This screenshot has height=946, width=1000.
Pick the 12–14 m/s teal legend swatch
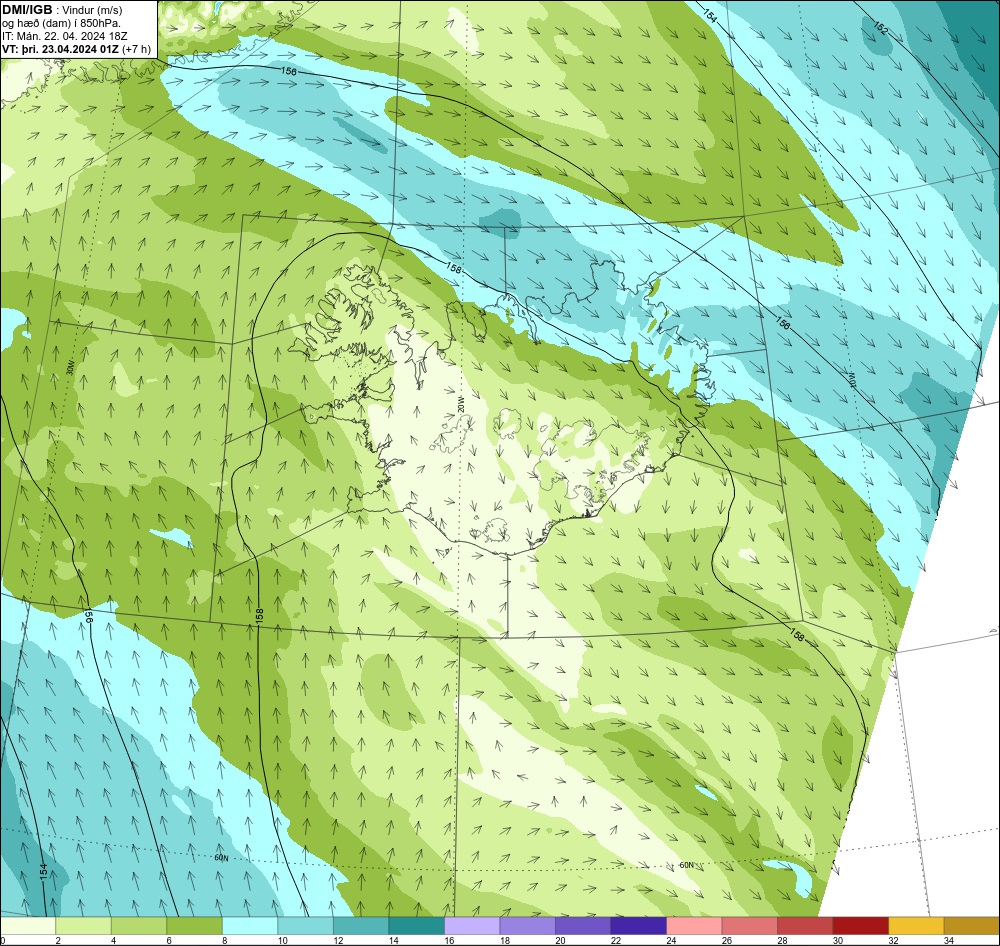tap(361, 926)
